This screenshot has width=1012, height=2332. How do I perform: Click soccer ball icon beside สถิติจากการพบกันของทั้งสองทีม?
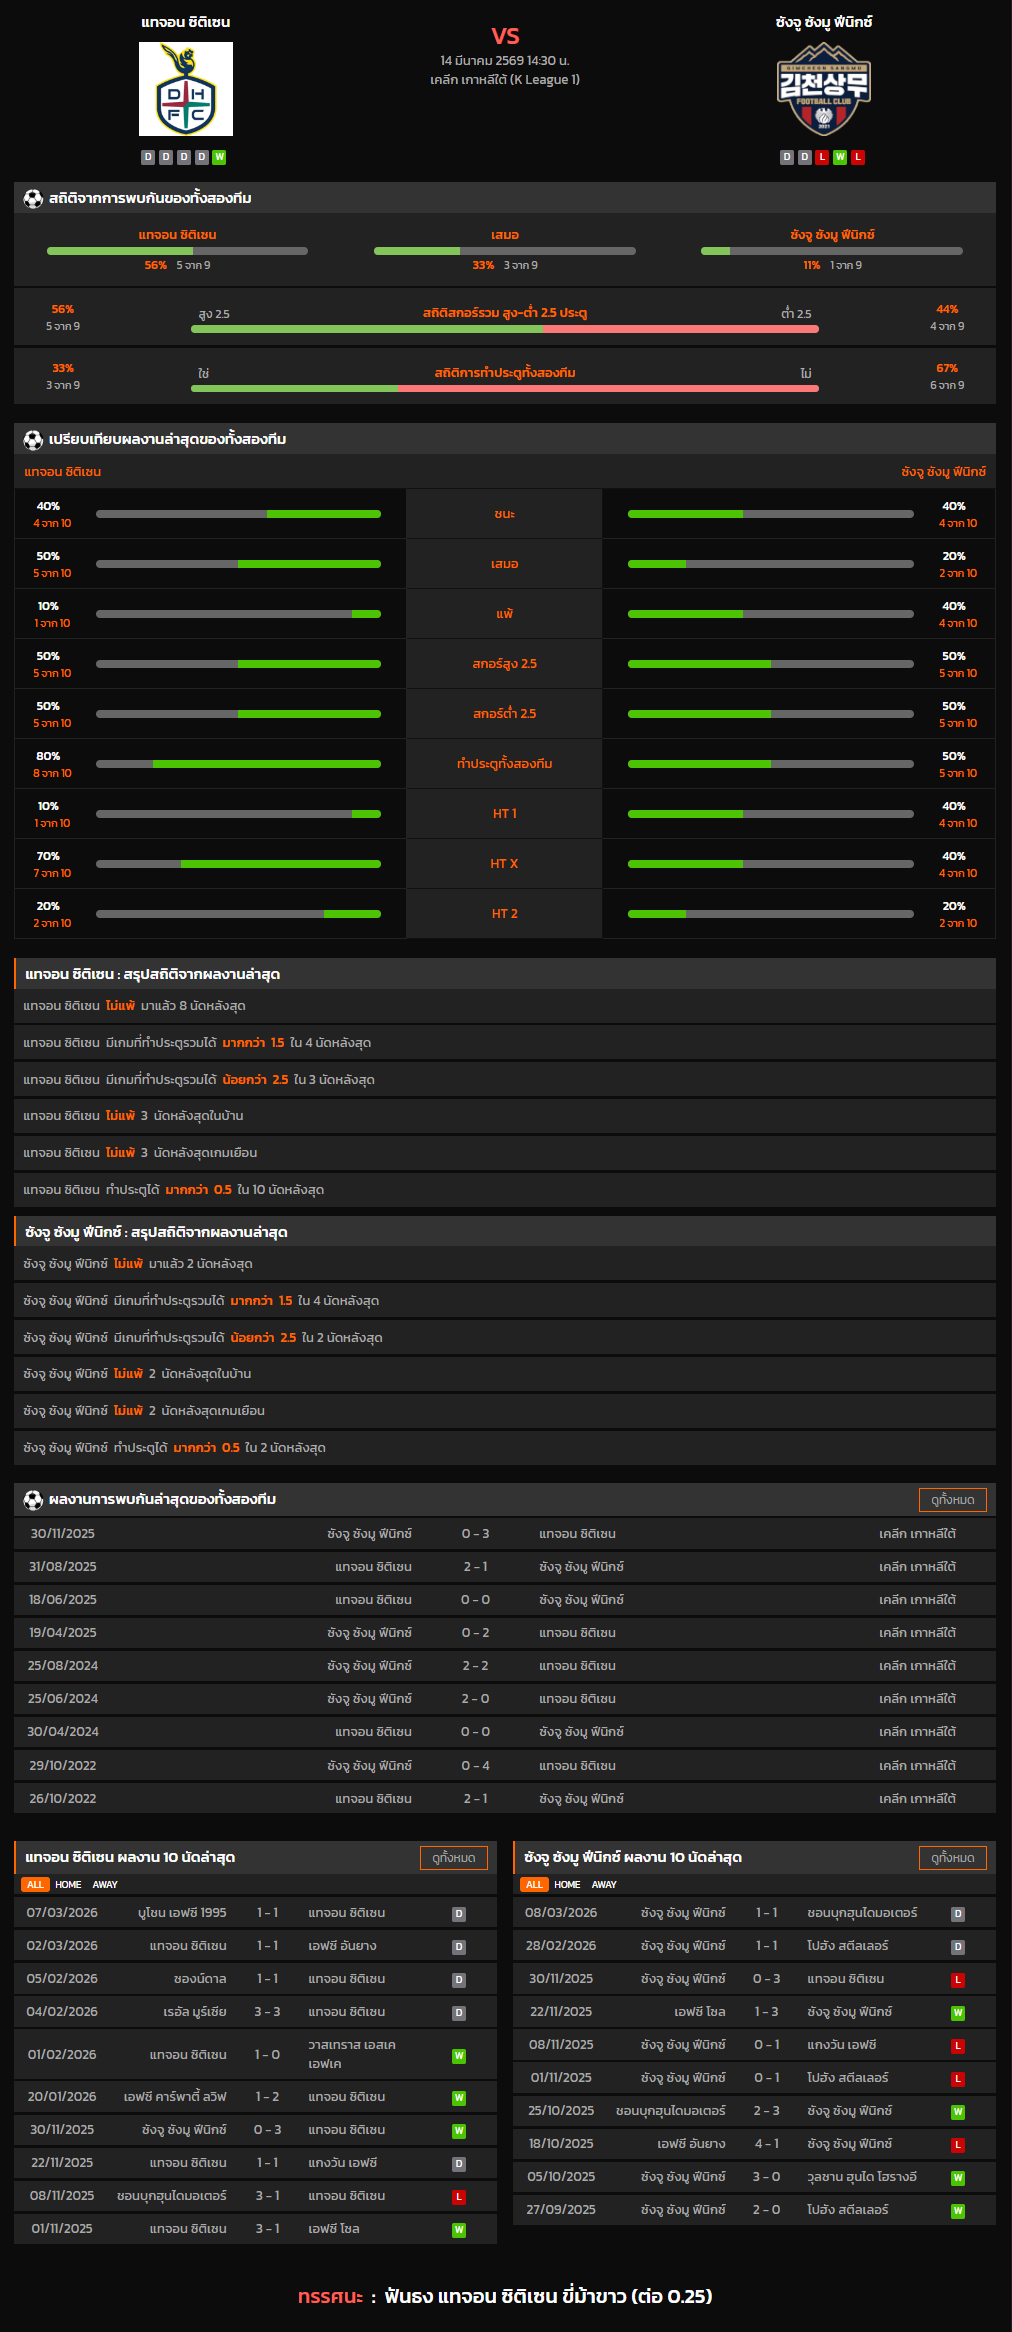pos(33,198)
